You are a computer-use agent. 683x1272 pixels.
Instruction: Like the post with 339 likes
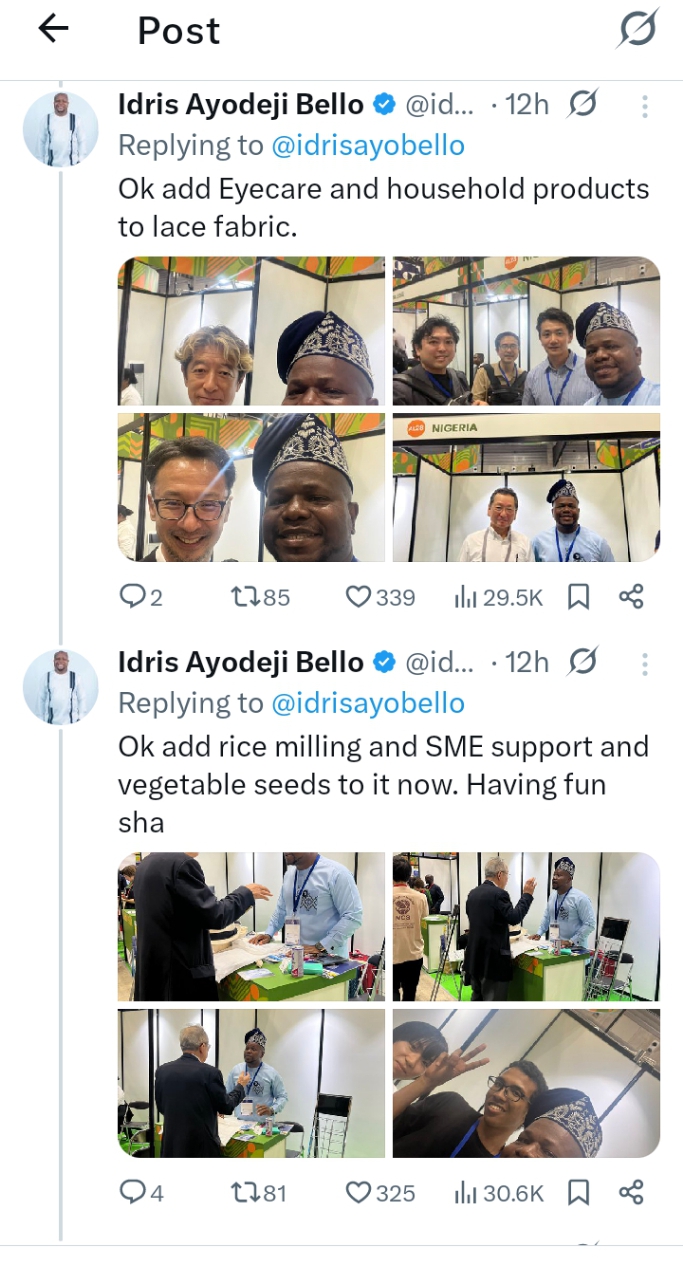click(x=358, y=597)
